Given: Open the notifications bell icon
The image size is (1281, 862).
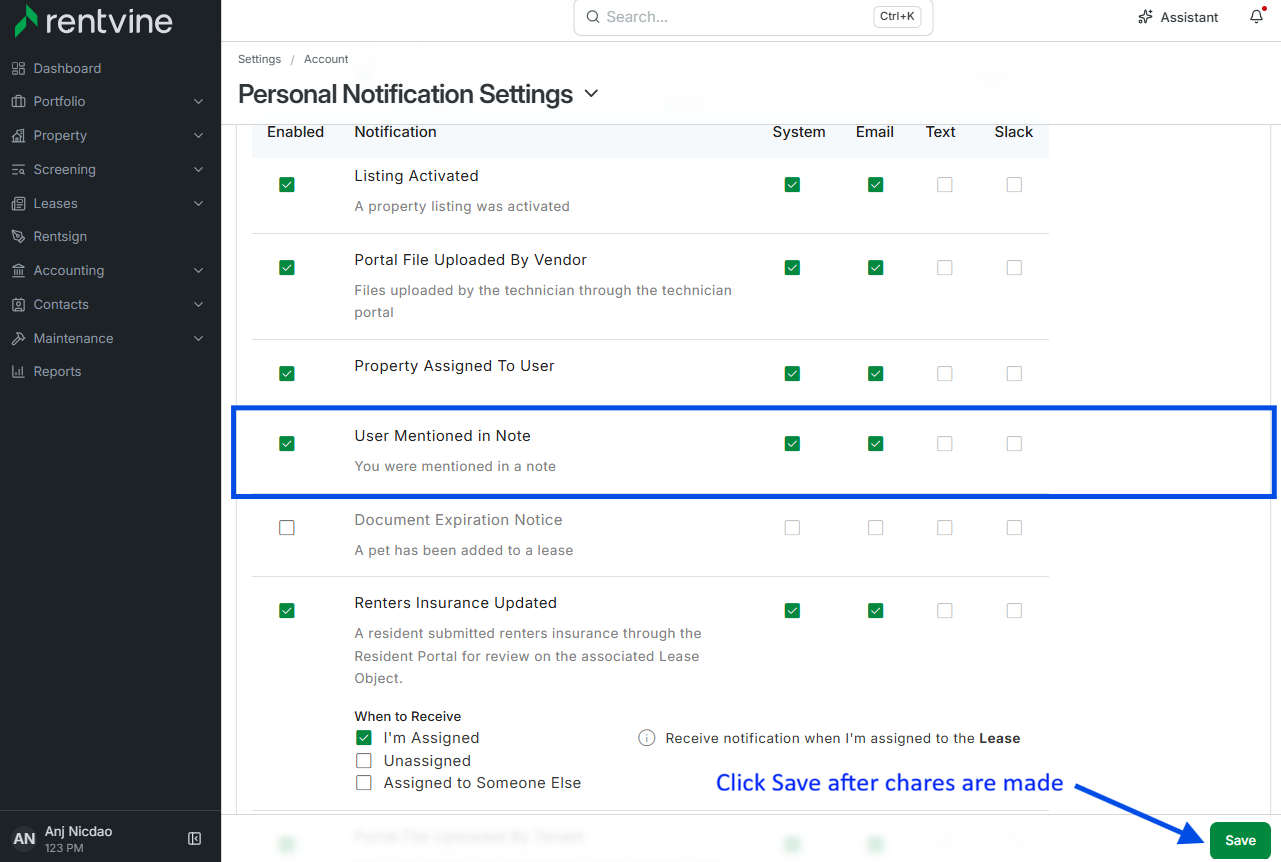Looking at the screenshot, I should click(x=1257, y=17).
